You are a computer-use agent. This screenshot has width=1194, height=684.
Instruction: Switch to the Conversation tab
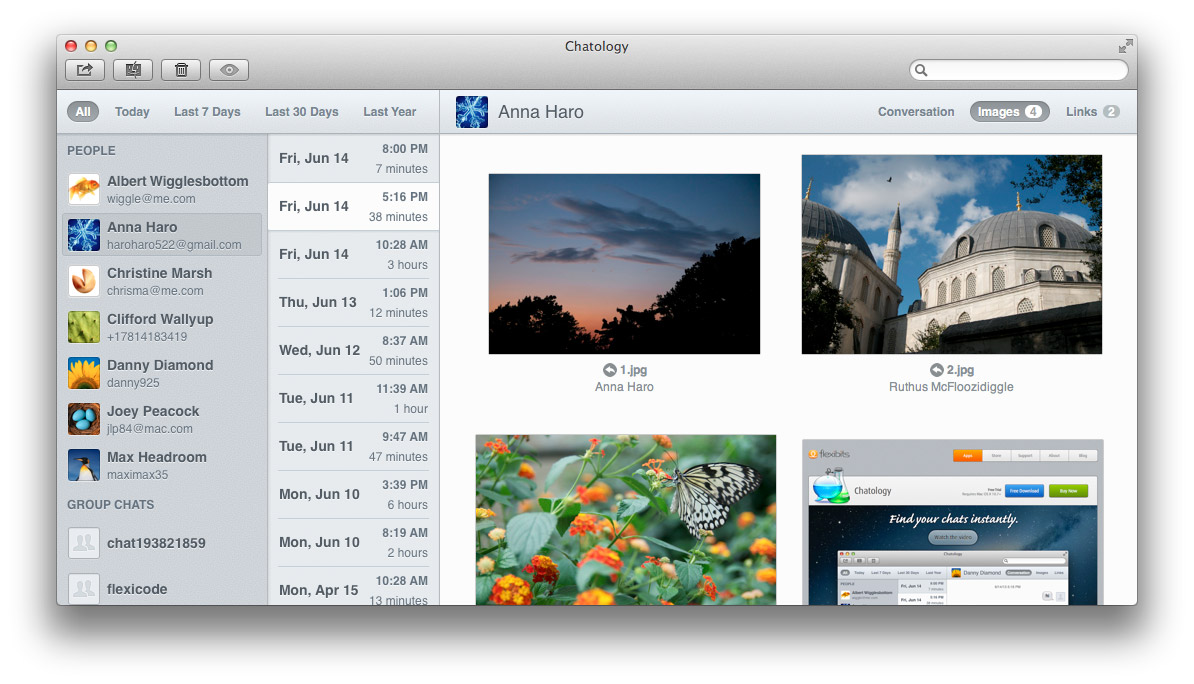[x=916, y=112]
